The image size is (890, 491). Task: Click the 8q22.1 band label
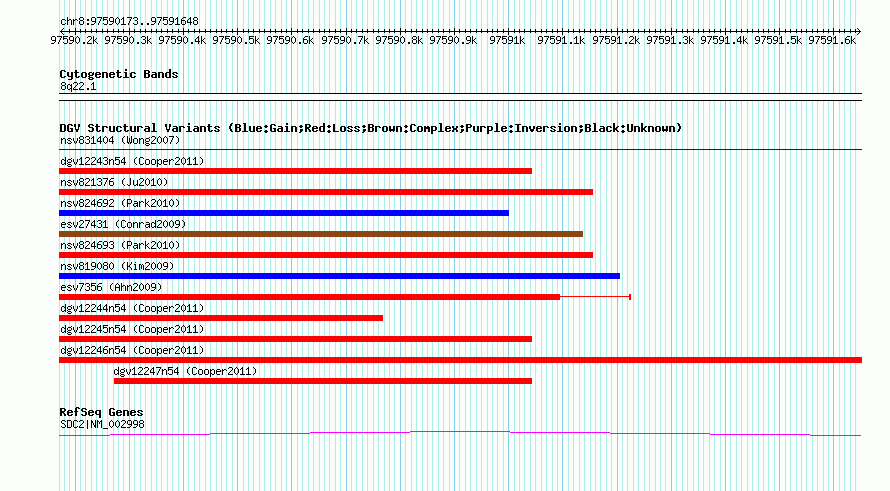78,86
